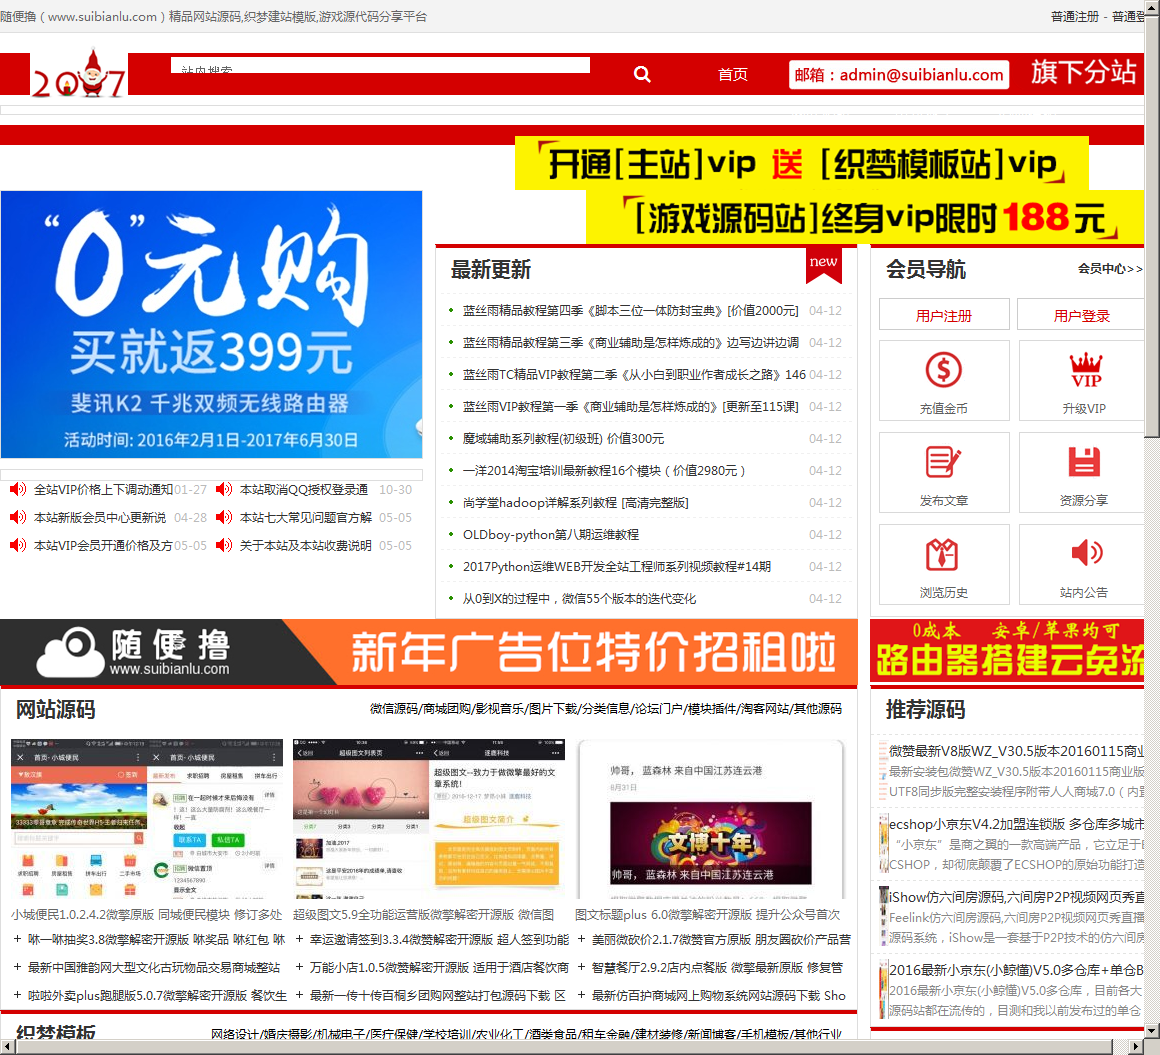Click speaker icon beside 本站取消QQ授权登录通
The image size is (1160, 1055).
[x=223, y=489]
